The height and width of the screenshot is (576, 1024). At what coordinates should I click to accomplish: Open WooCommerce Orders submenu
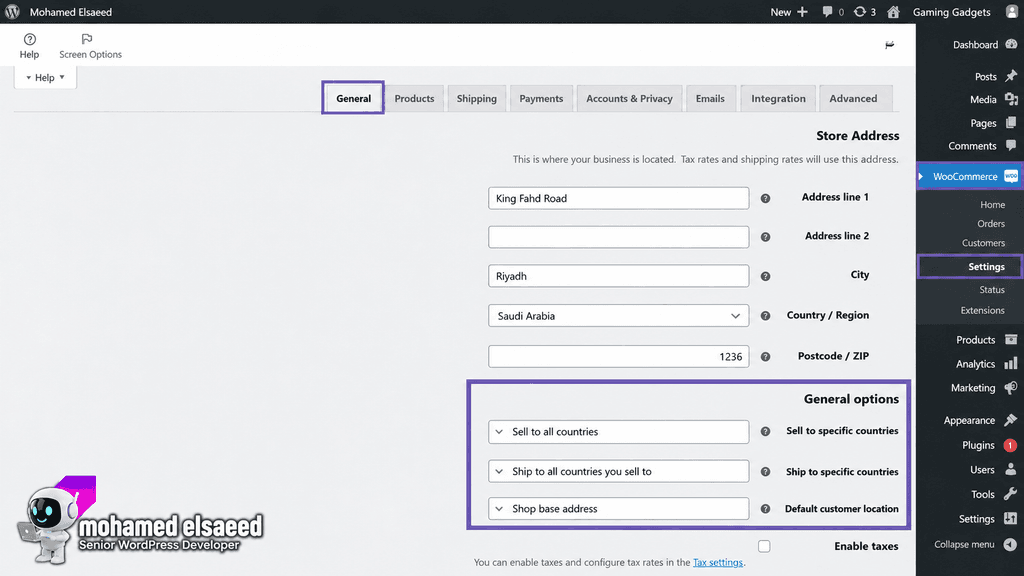991,223
